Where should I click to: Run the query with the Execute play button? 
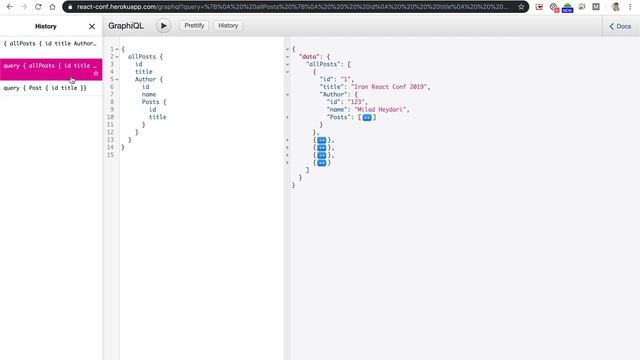(163, 26)
